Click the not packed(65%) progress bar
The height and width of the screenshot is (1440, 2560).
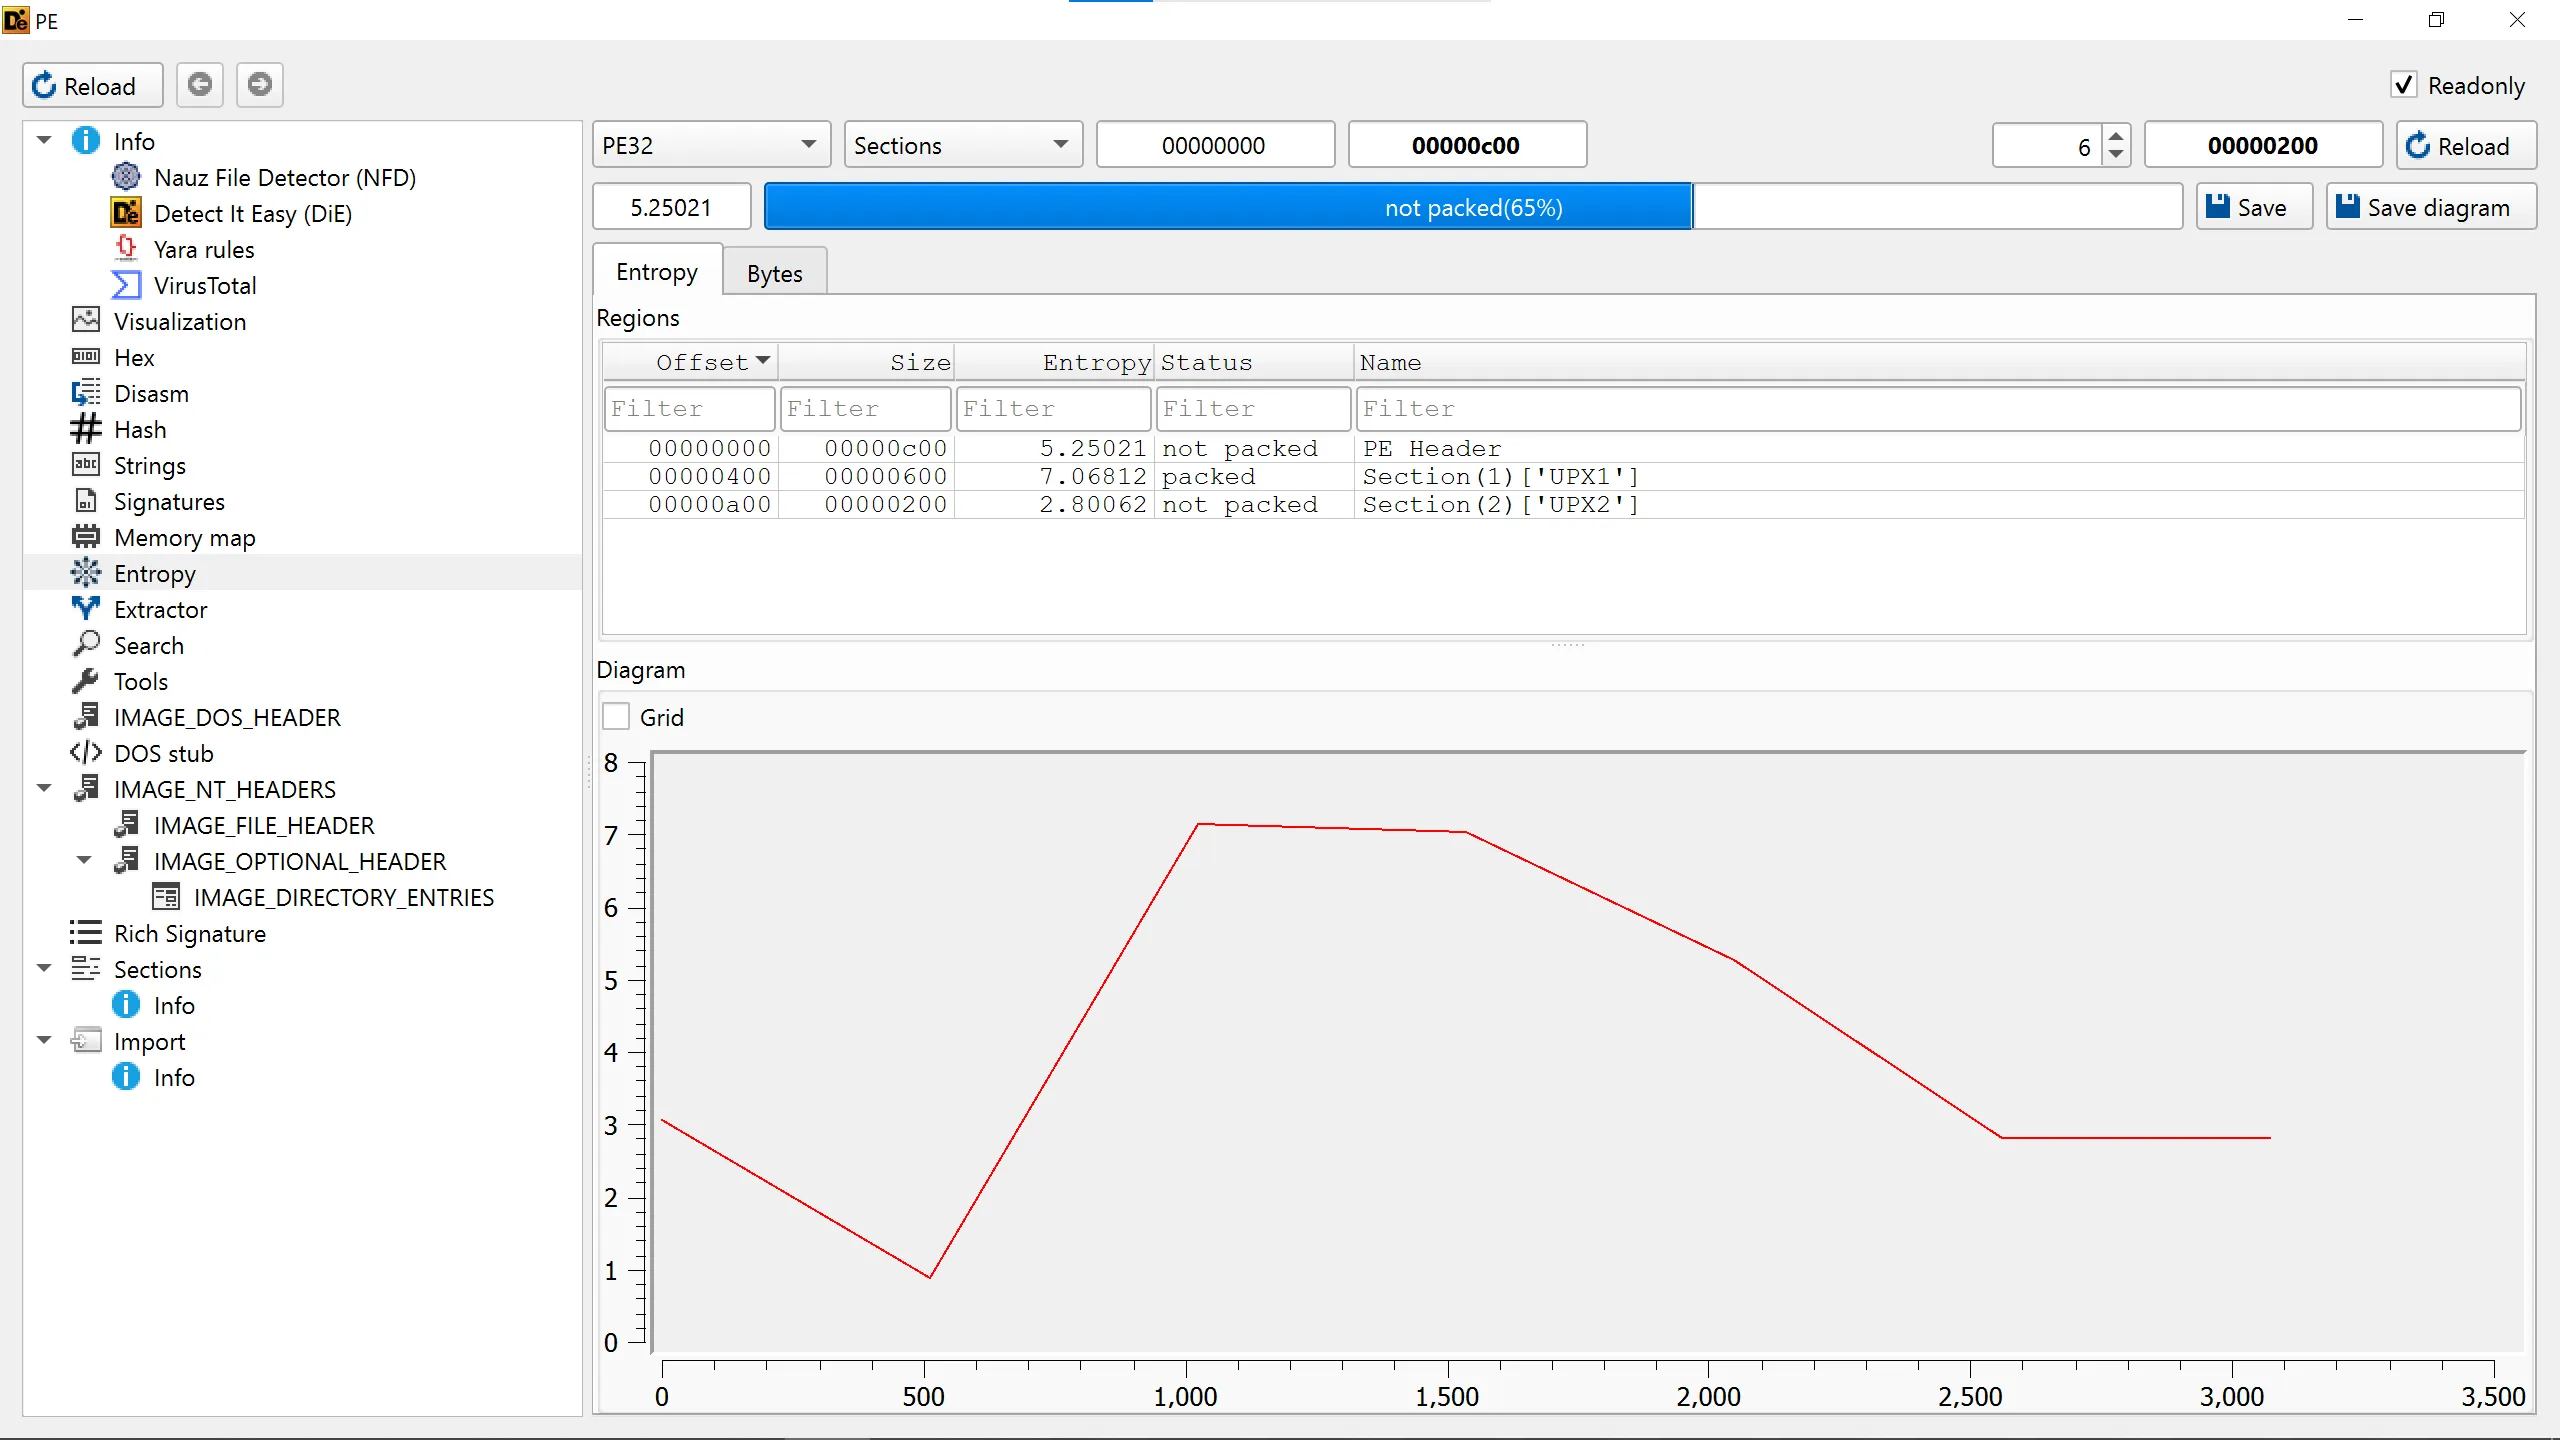click(x=1472, y=207)
